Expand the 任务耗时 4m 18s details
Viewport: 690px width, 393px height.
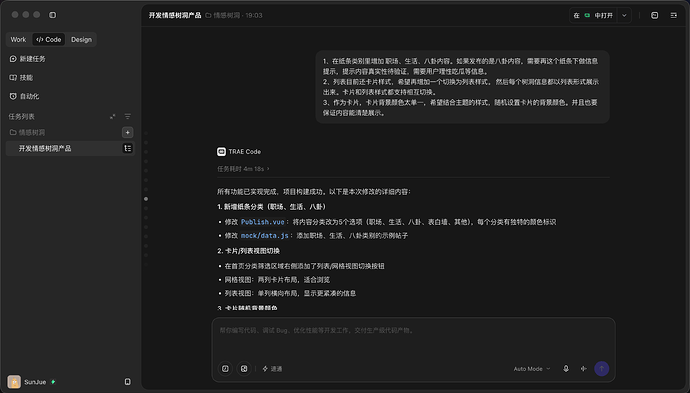pos(243,169)
